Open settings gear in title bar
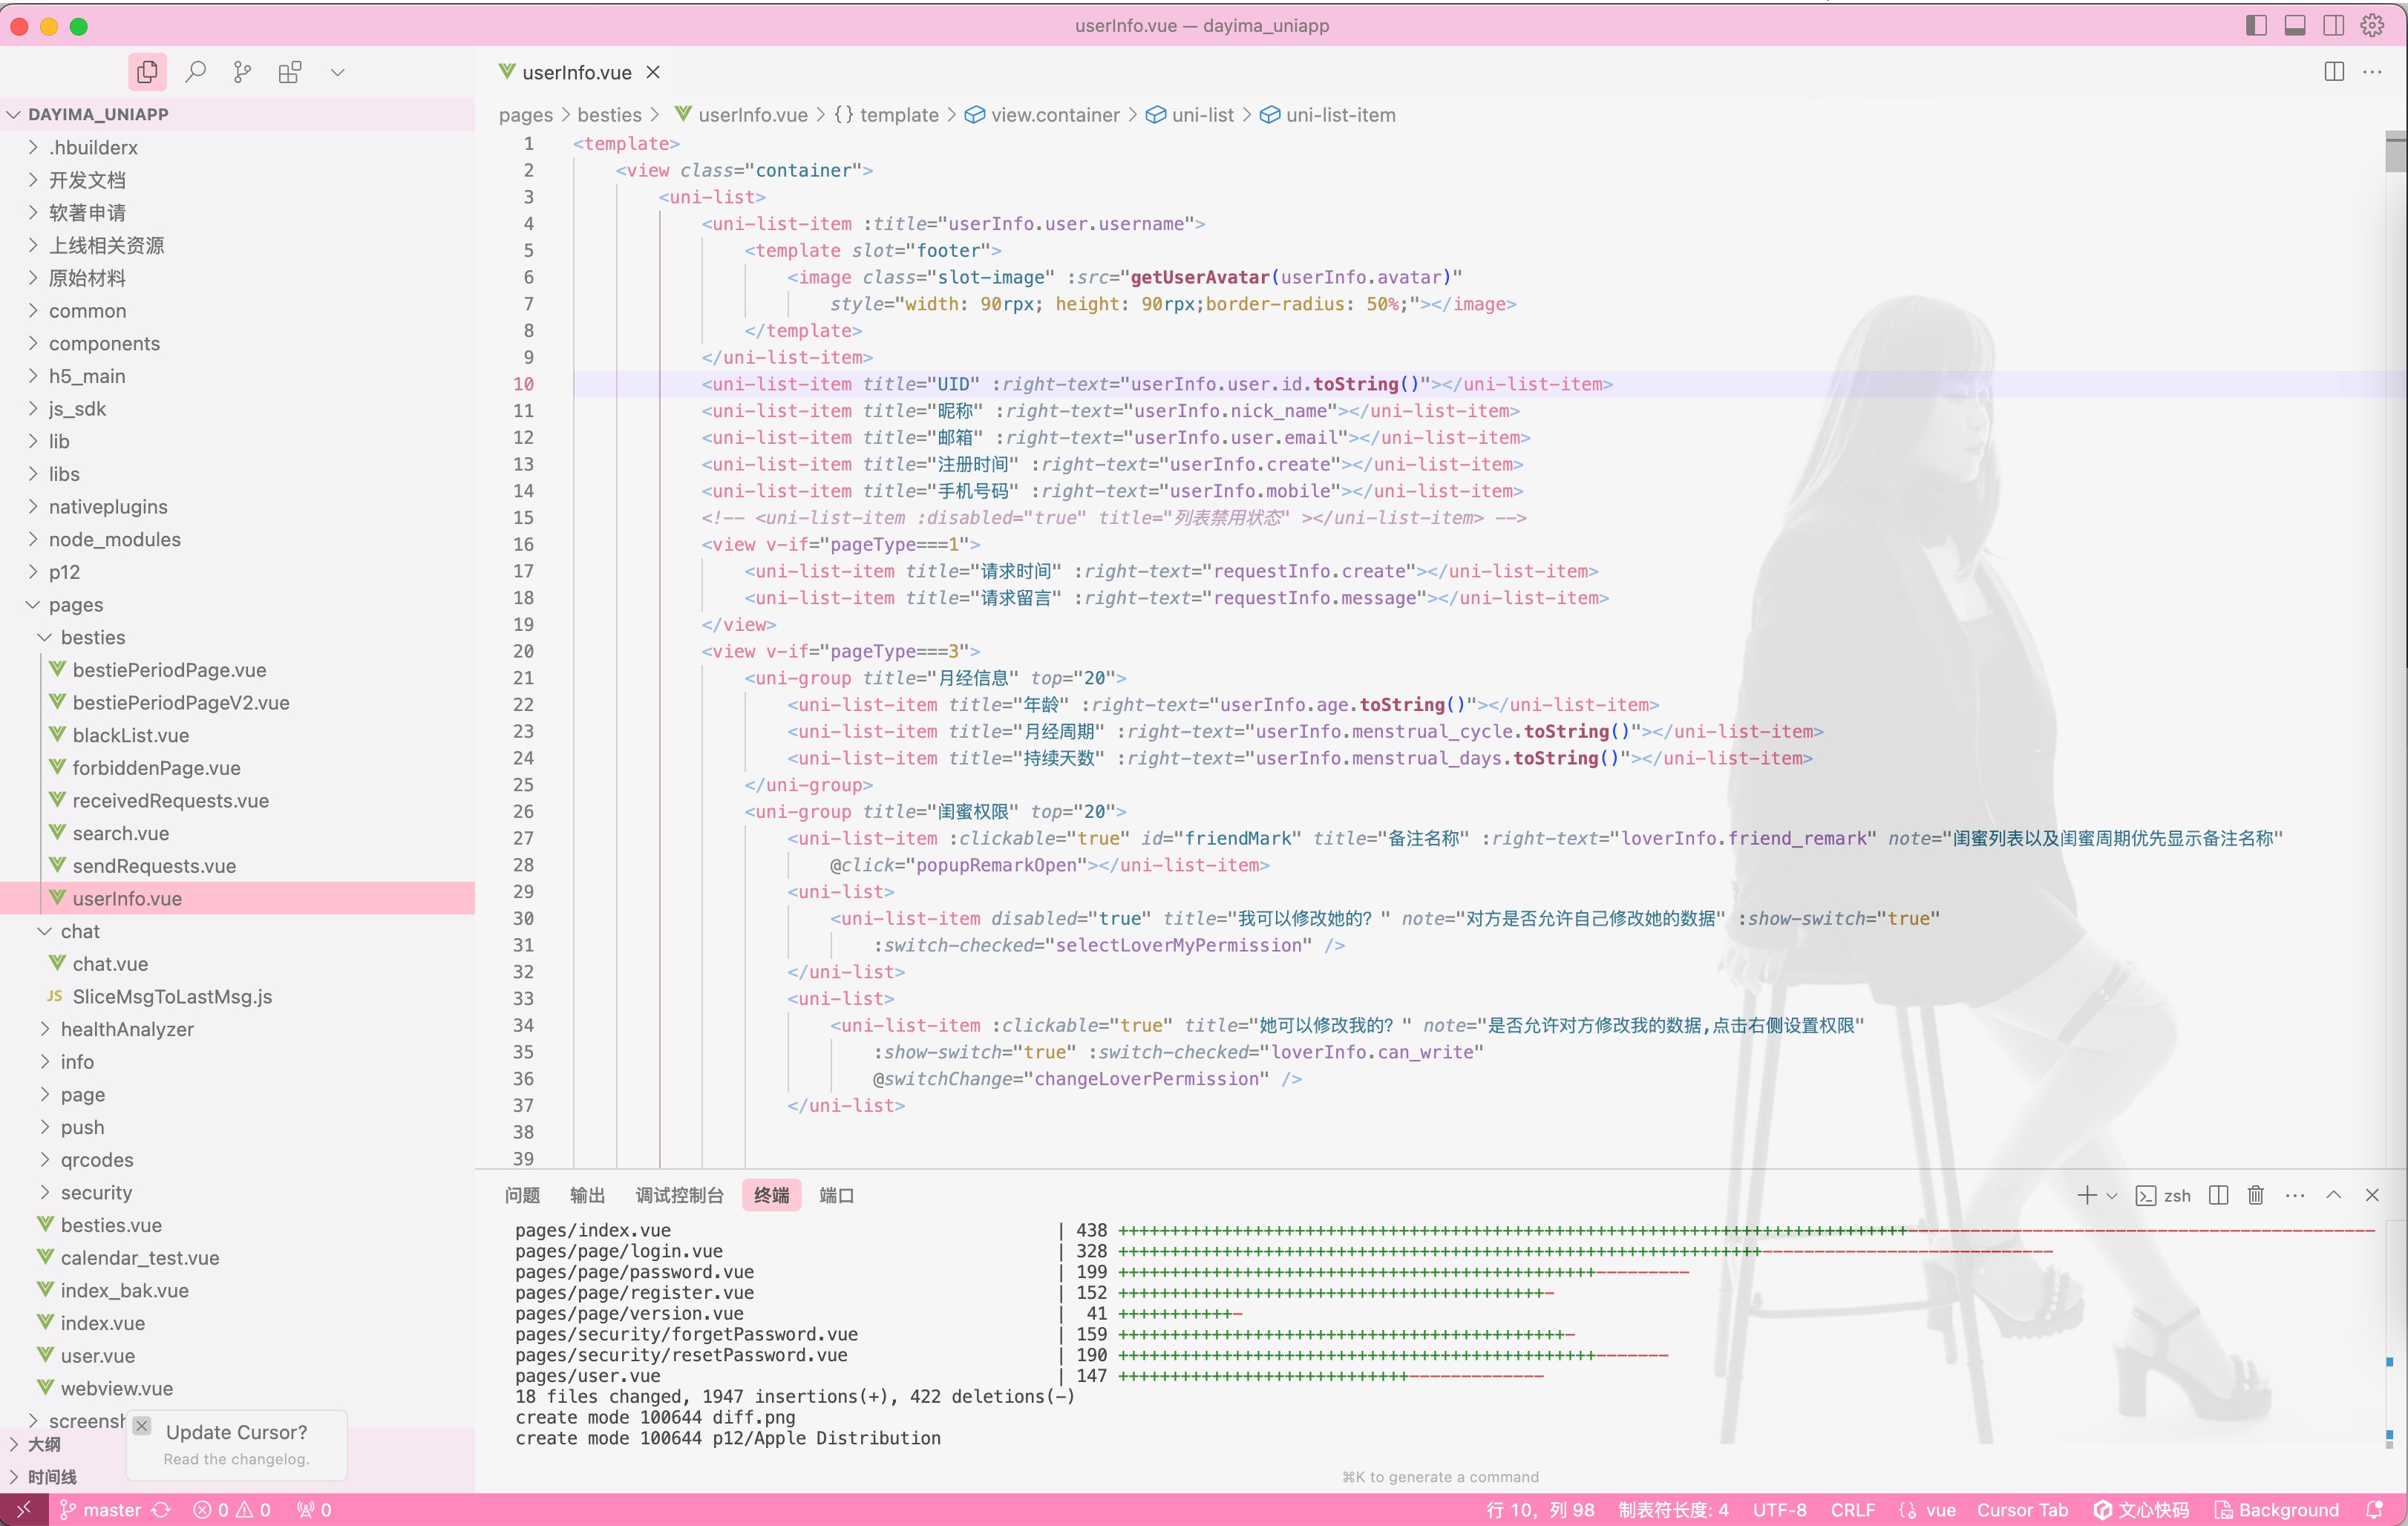 click(2372, 25)
